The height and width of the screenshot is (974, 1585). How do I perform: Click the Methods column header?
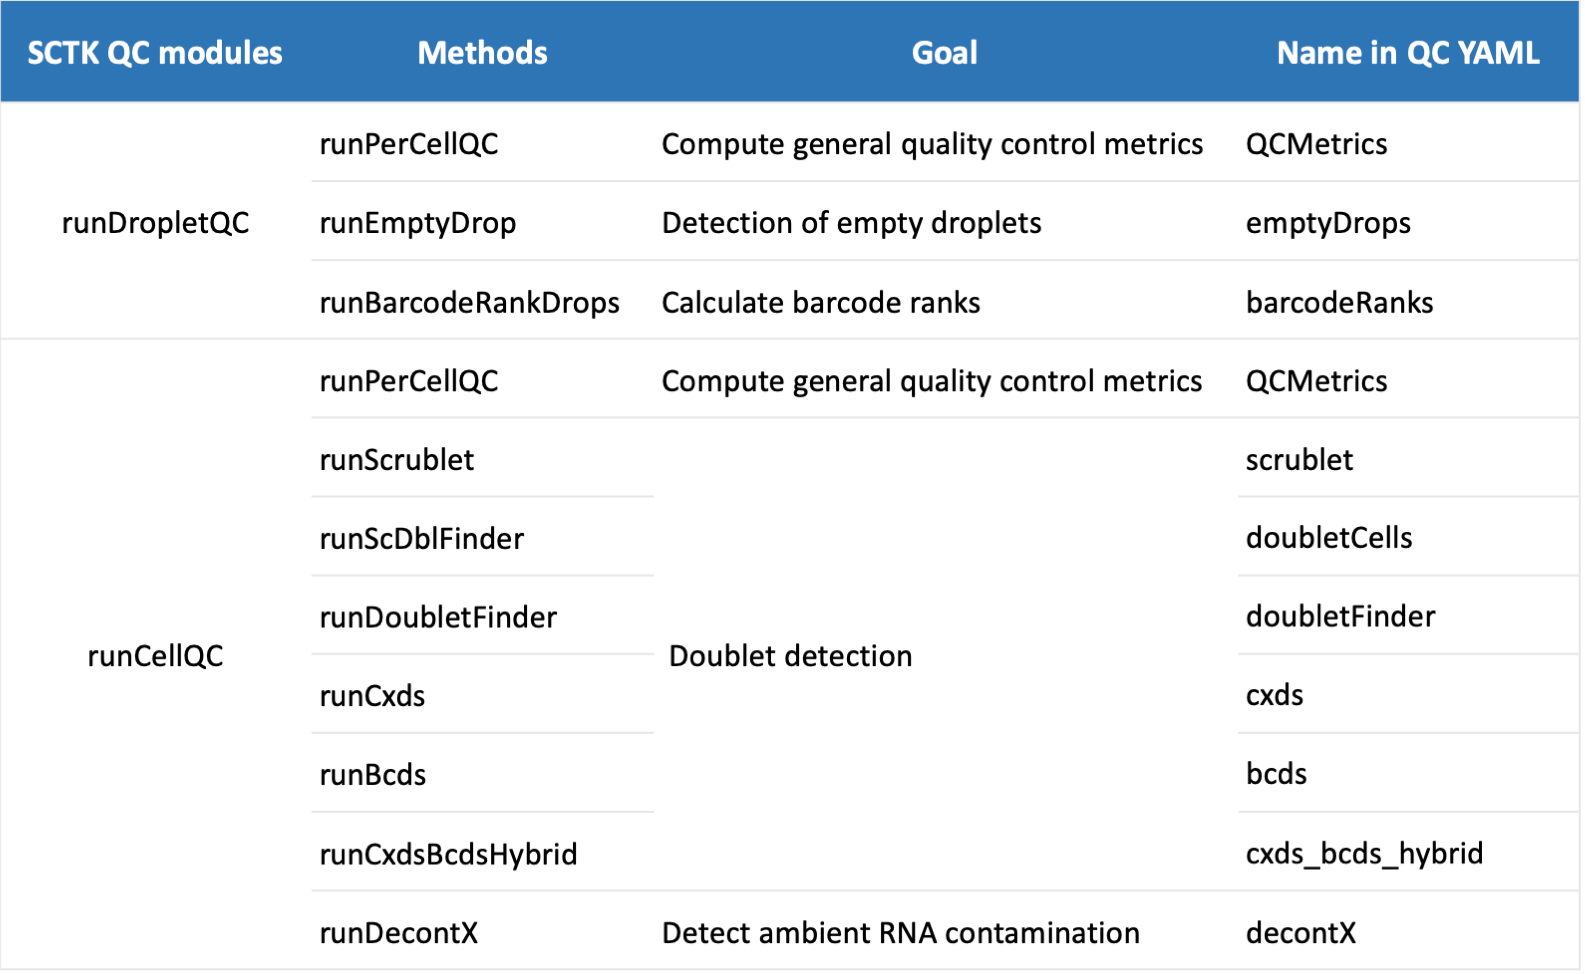click(x=482, y=52)
